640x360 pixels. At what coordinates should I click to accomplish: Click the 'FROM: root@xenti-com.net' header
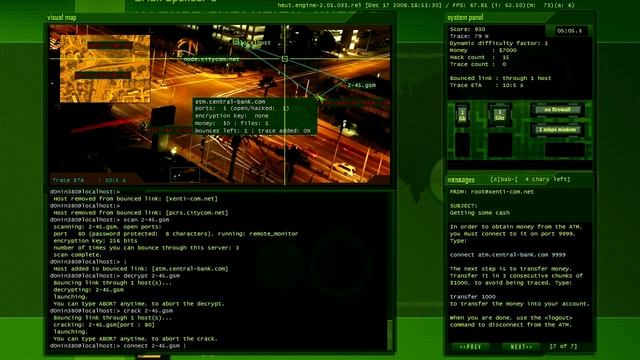point(491,191)
